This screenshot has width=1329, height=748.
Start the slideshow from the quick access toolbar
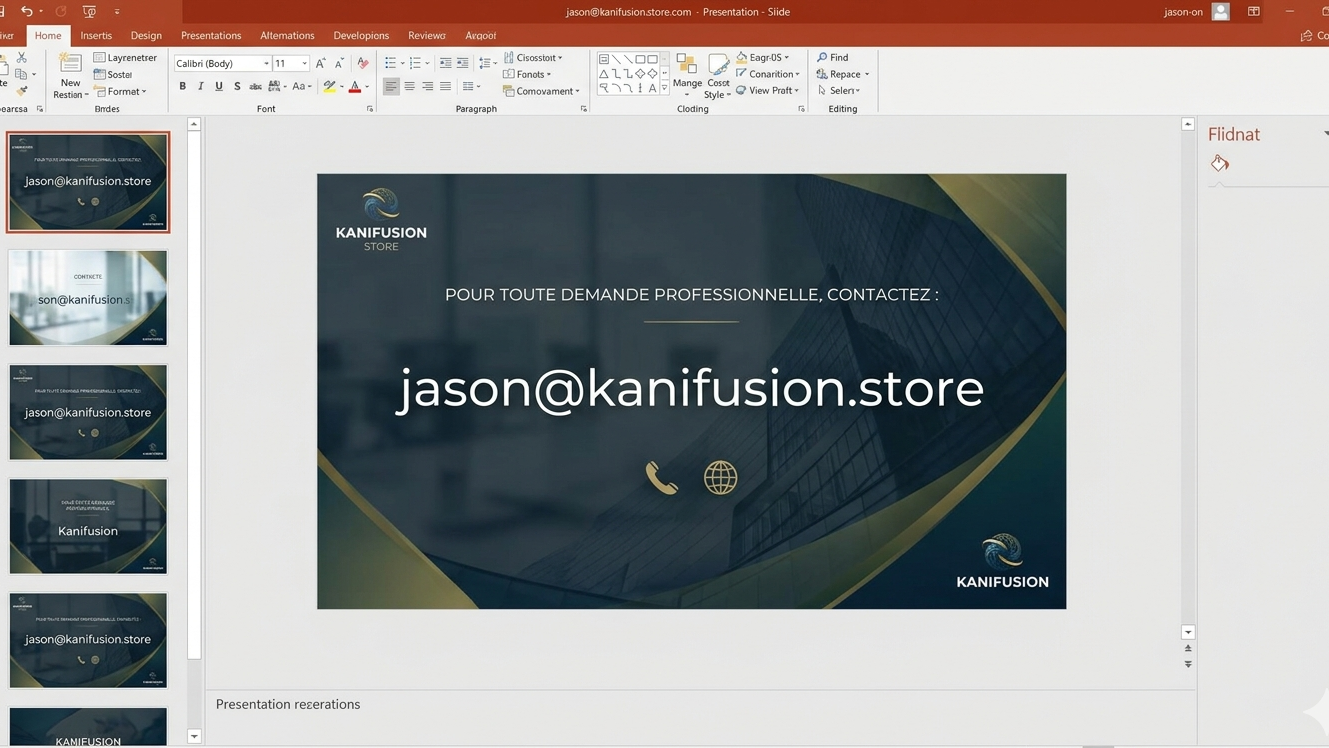point(89,11)
